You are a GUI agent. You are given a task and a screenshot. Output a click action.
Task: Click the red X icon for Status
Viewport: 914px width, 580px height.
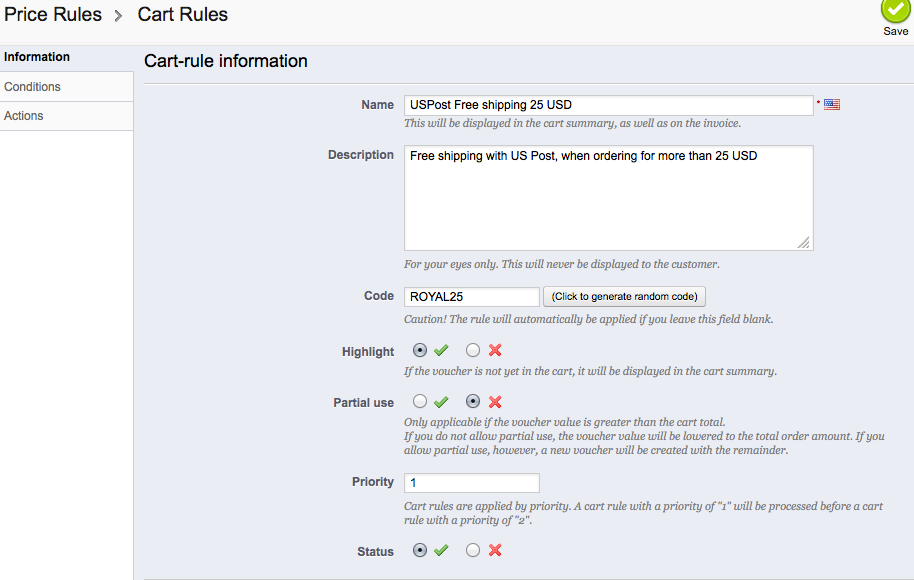click(x=495, y=550)
